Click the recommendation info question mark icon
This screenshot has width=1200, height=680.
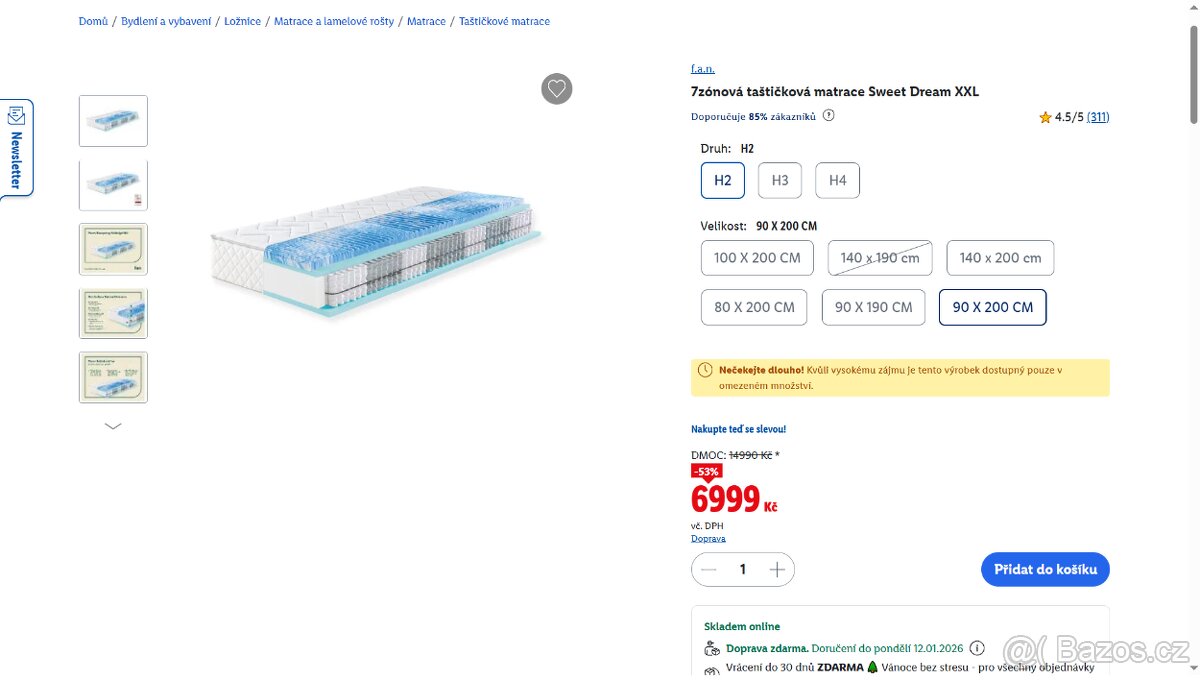pos(828,115)
